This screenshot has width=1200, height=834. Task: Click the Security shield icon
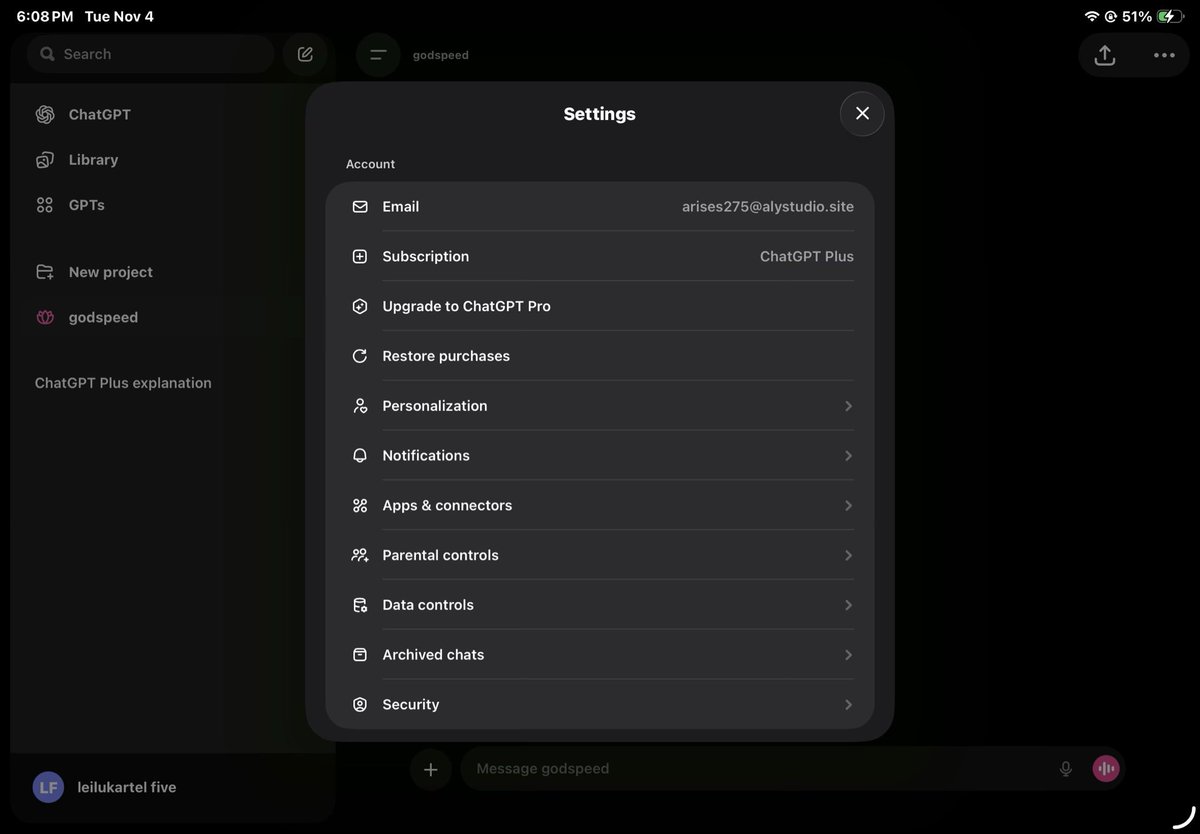click(360, 705)
